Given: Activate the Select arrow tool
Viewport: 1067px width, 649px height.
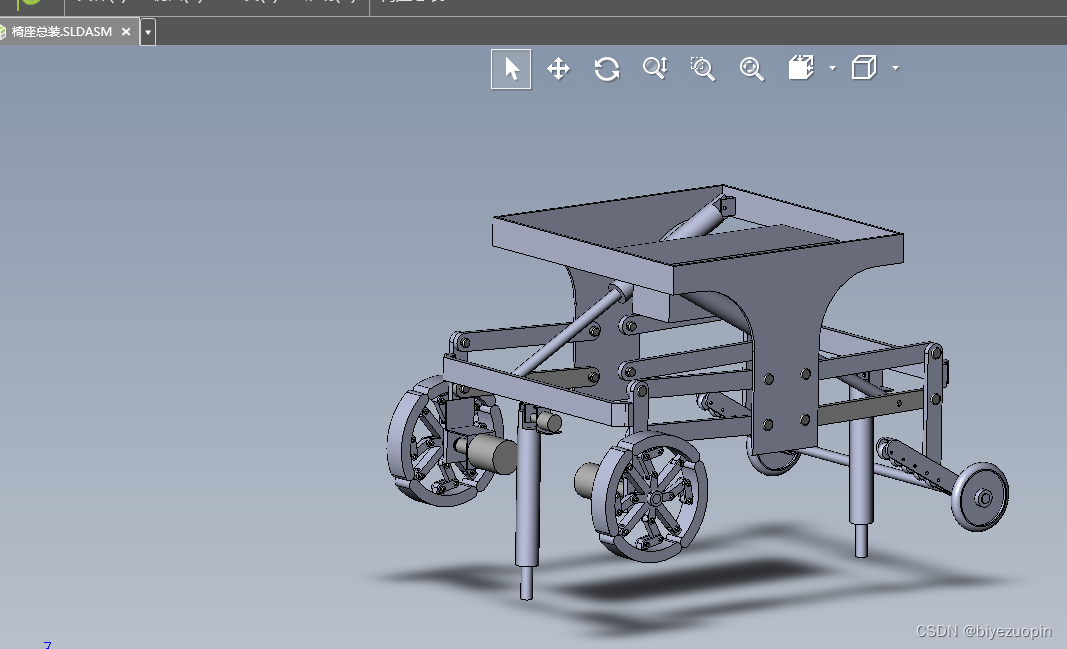Looking at the screenshot, I should [x=511, y=69].
